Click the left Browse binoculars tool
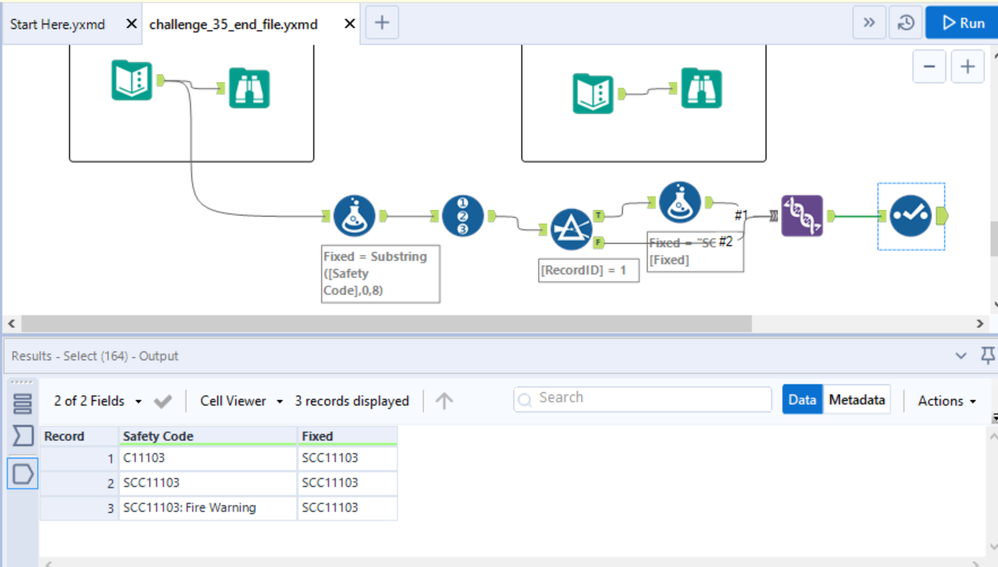The image size is (998, 567). [x=249, y=88]
